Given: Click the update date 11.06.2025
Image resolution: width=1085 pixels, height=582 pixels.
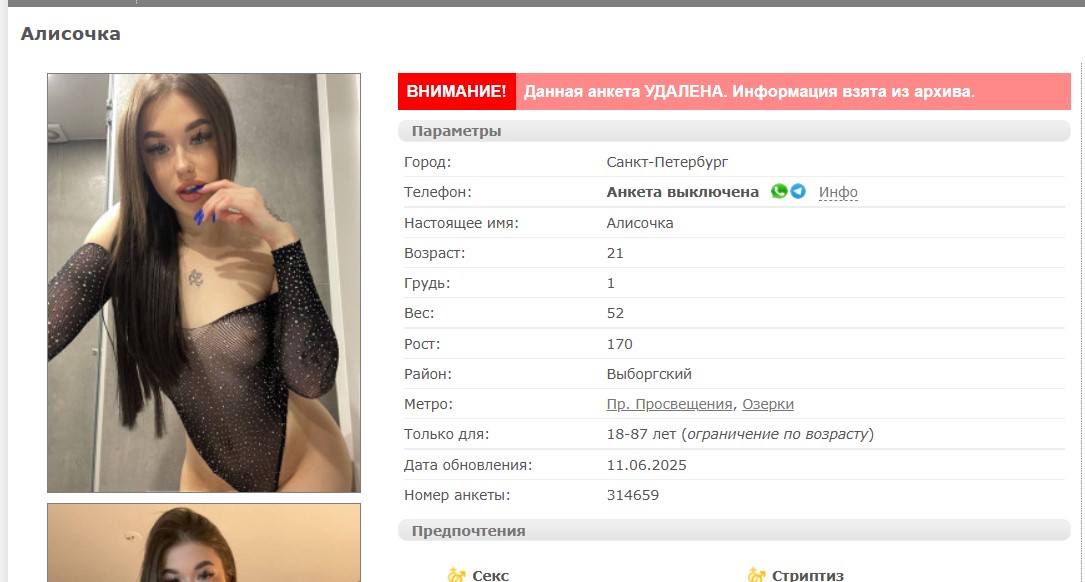Looking at the screenshot, I should click(646, 465).
